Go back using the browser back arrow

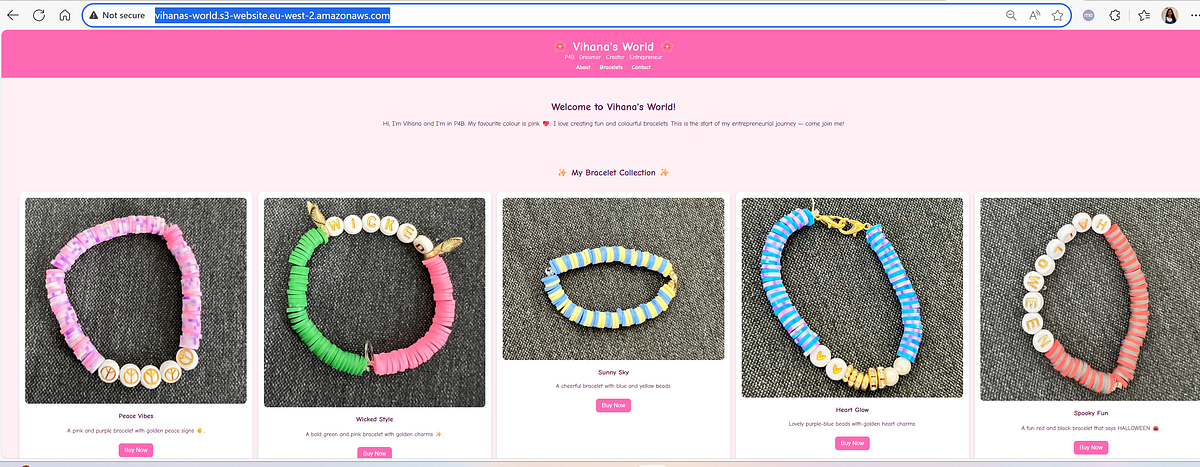pyautogui.click(x=13, y=15)
